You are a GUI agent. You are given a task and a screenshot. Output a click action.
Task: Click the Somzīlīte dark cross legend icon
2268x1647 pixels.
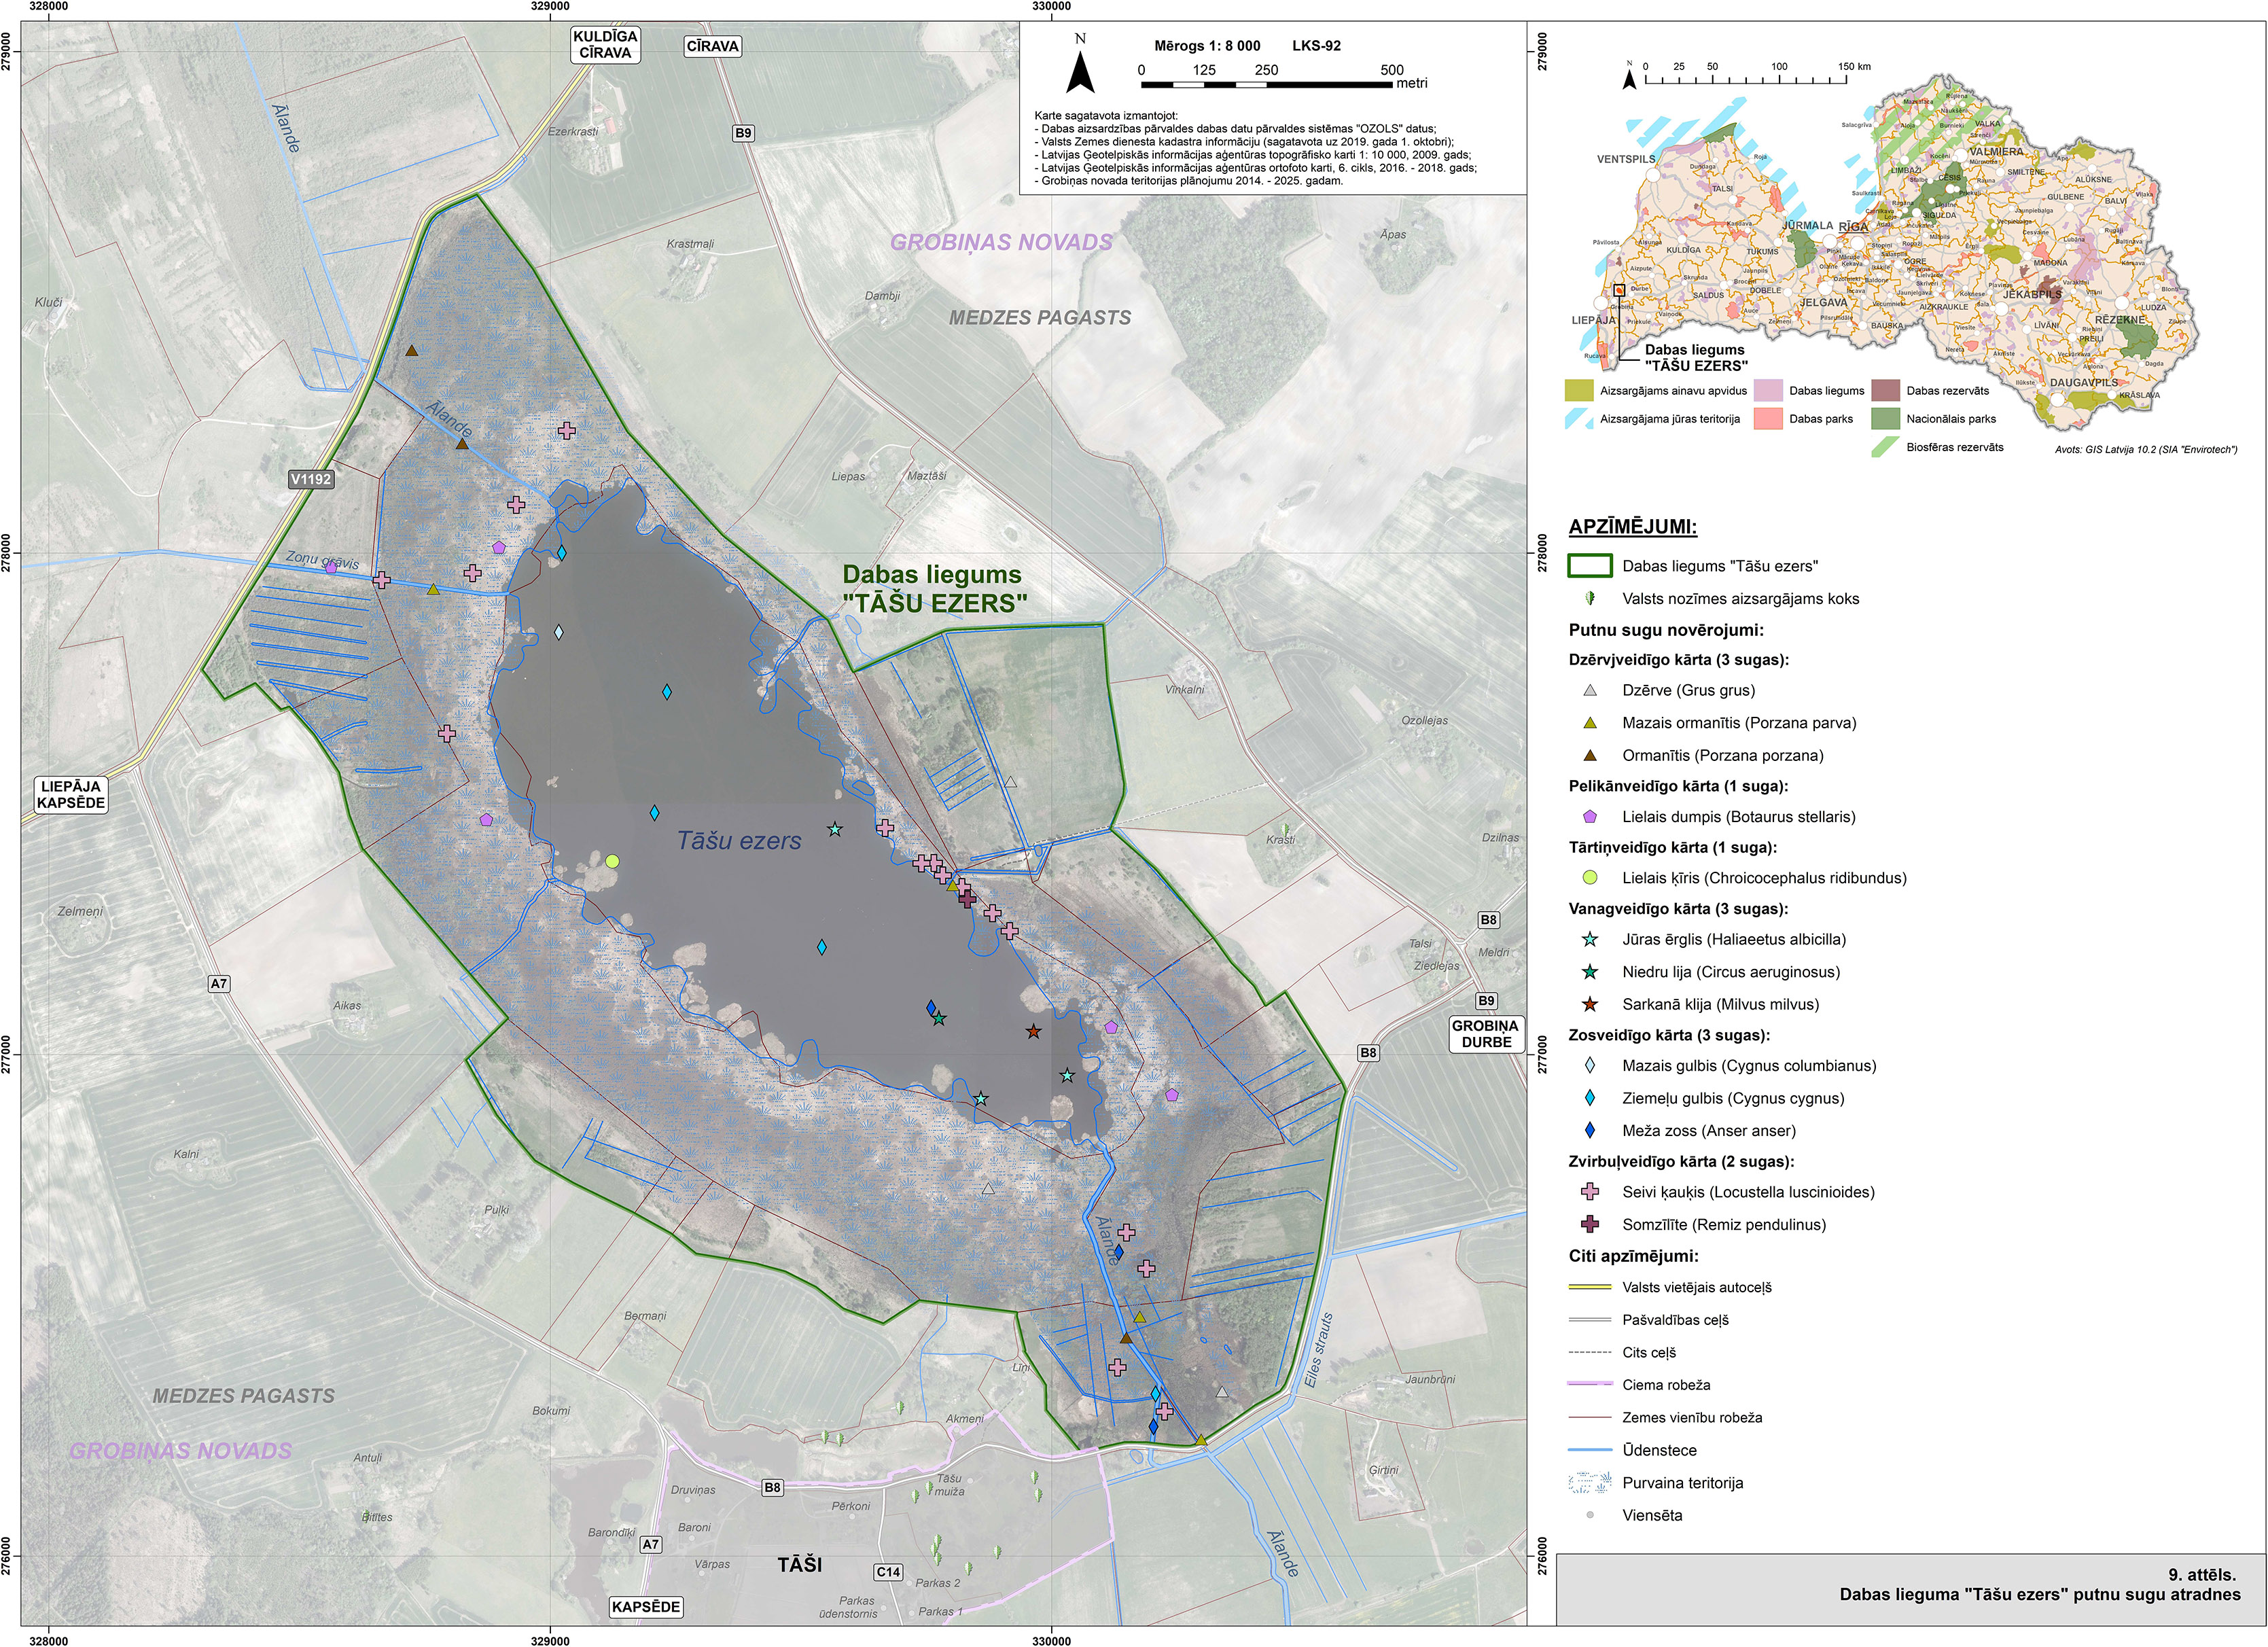coord(1590,1224)
